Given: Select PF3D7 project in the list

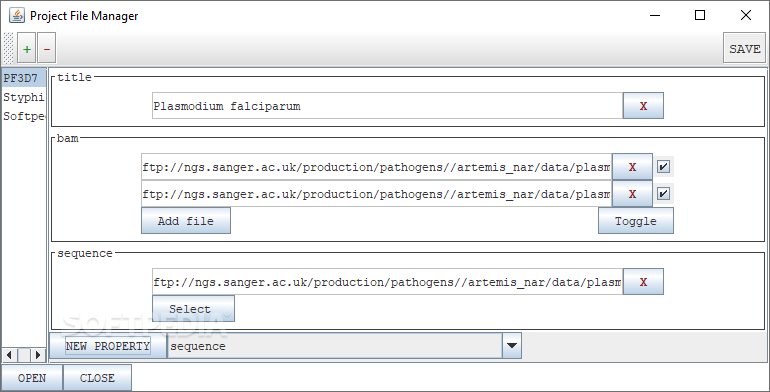Looking at the screenshot, I should 24,78.
